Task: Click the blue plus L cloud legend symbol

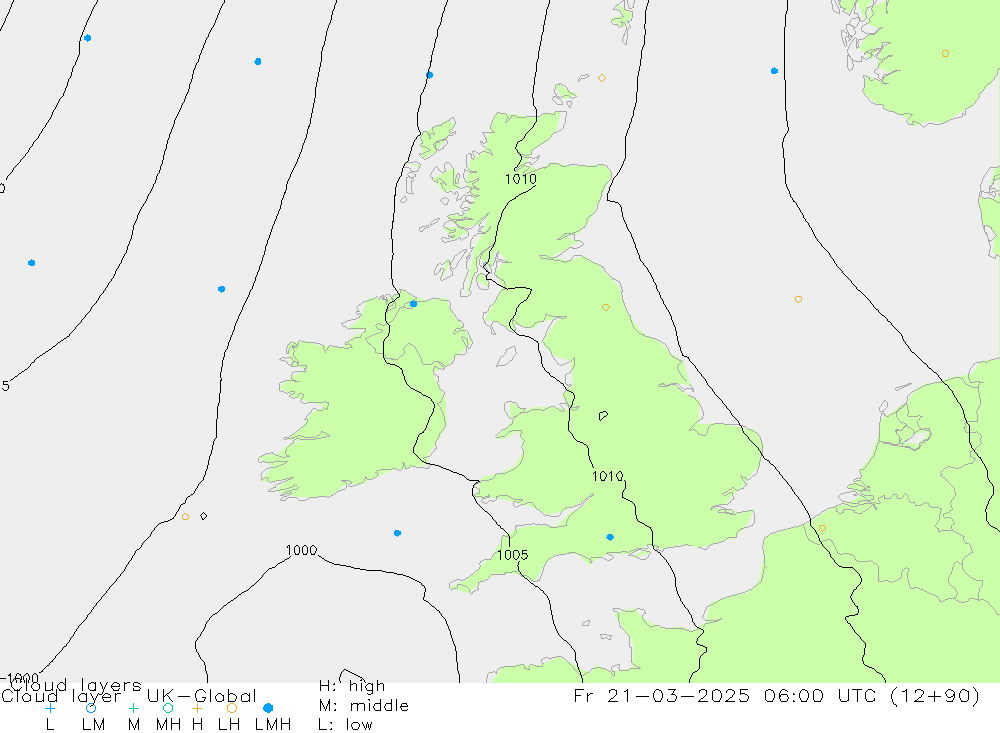Action: (50, 708)
